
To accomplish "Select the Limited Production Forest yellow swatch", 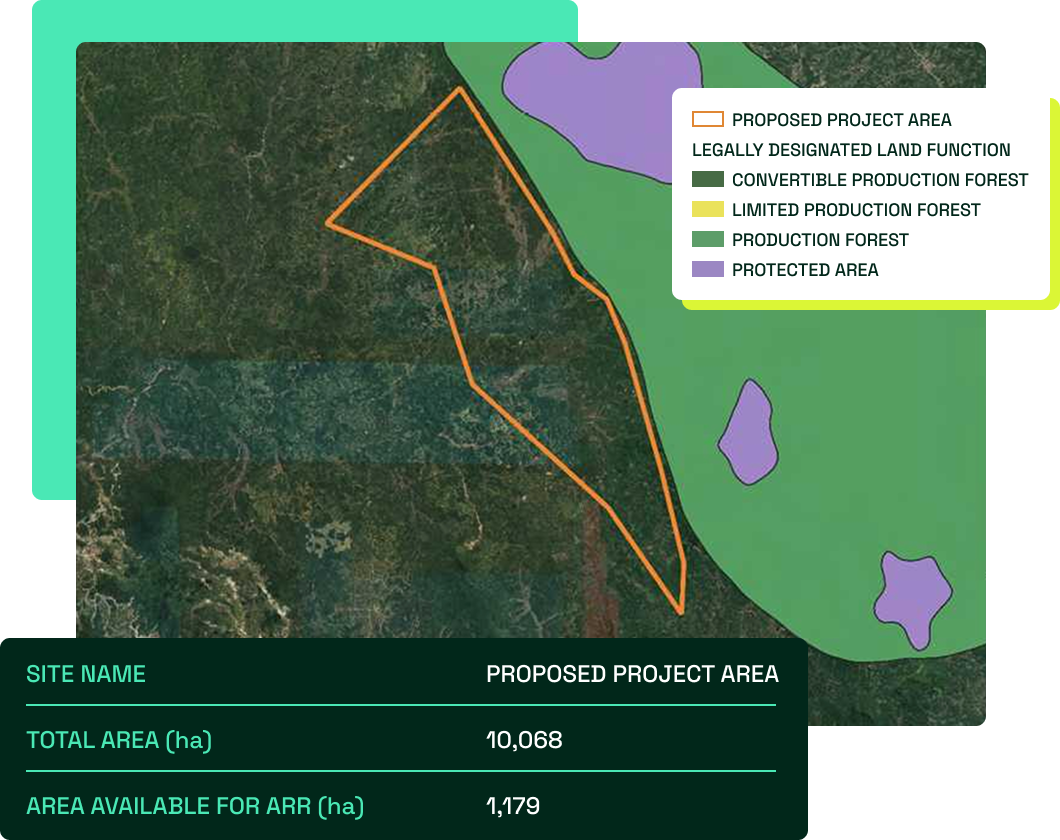I will click(x=707, y=209).
